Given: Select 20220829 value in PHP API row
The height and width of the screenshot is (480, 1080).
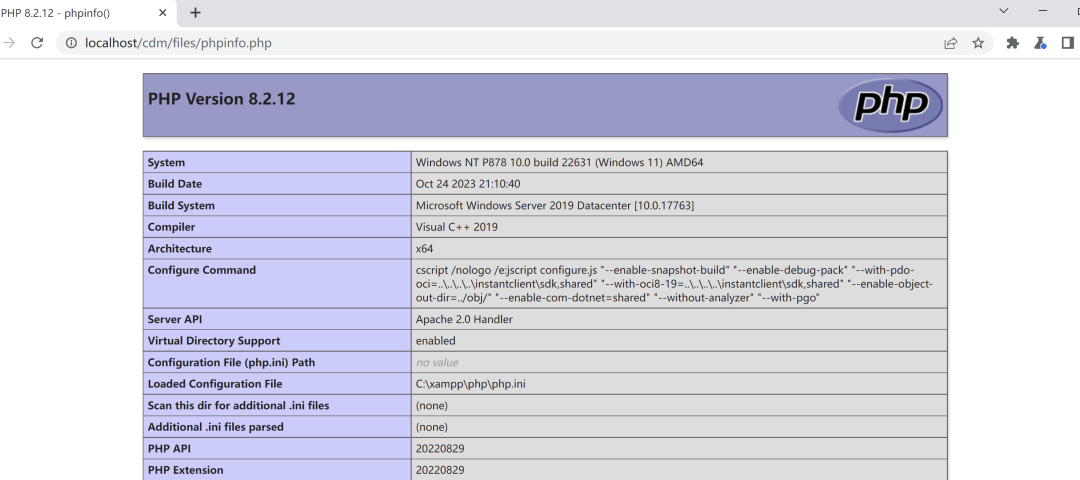Looking at the screenshot, I should (x=440, y=448).
